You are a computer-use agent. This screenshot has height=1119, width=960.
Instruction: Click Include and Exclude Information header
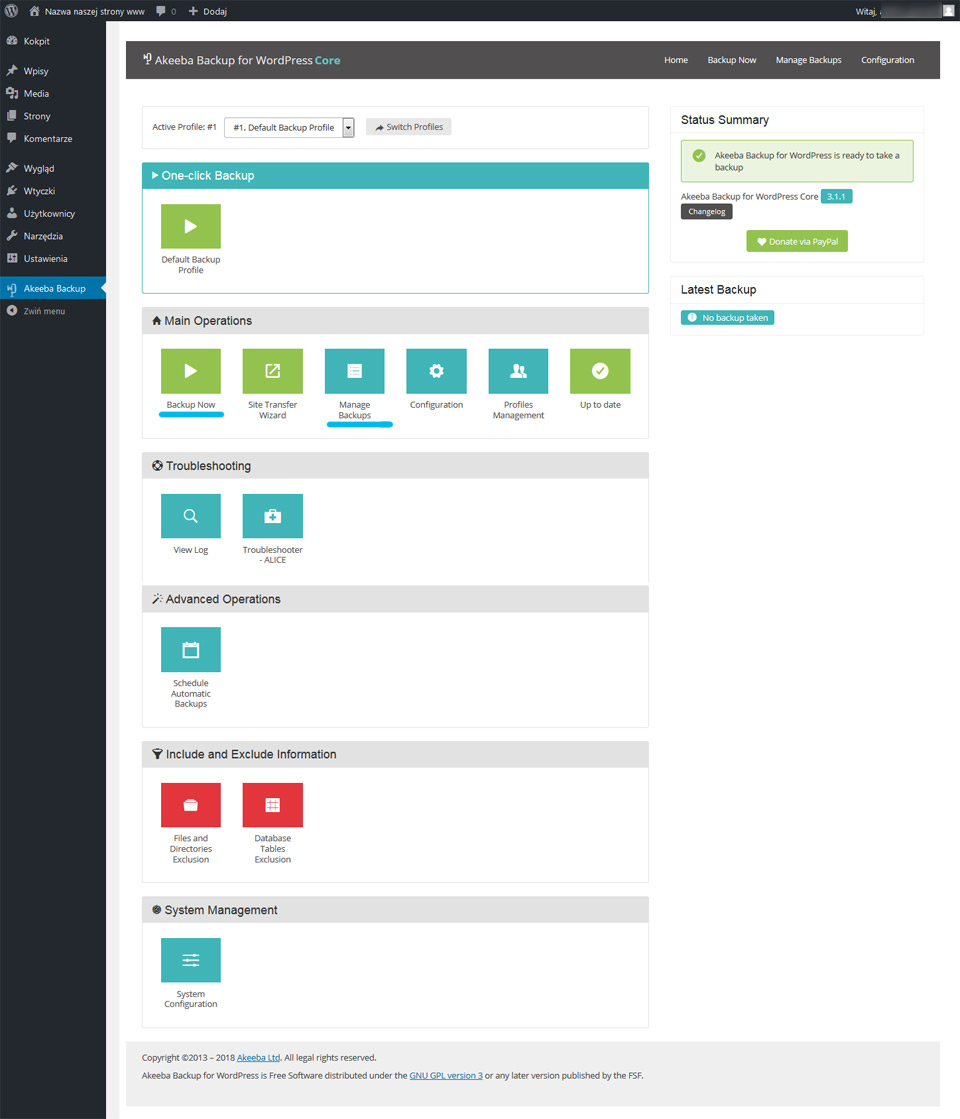point(395,754)
